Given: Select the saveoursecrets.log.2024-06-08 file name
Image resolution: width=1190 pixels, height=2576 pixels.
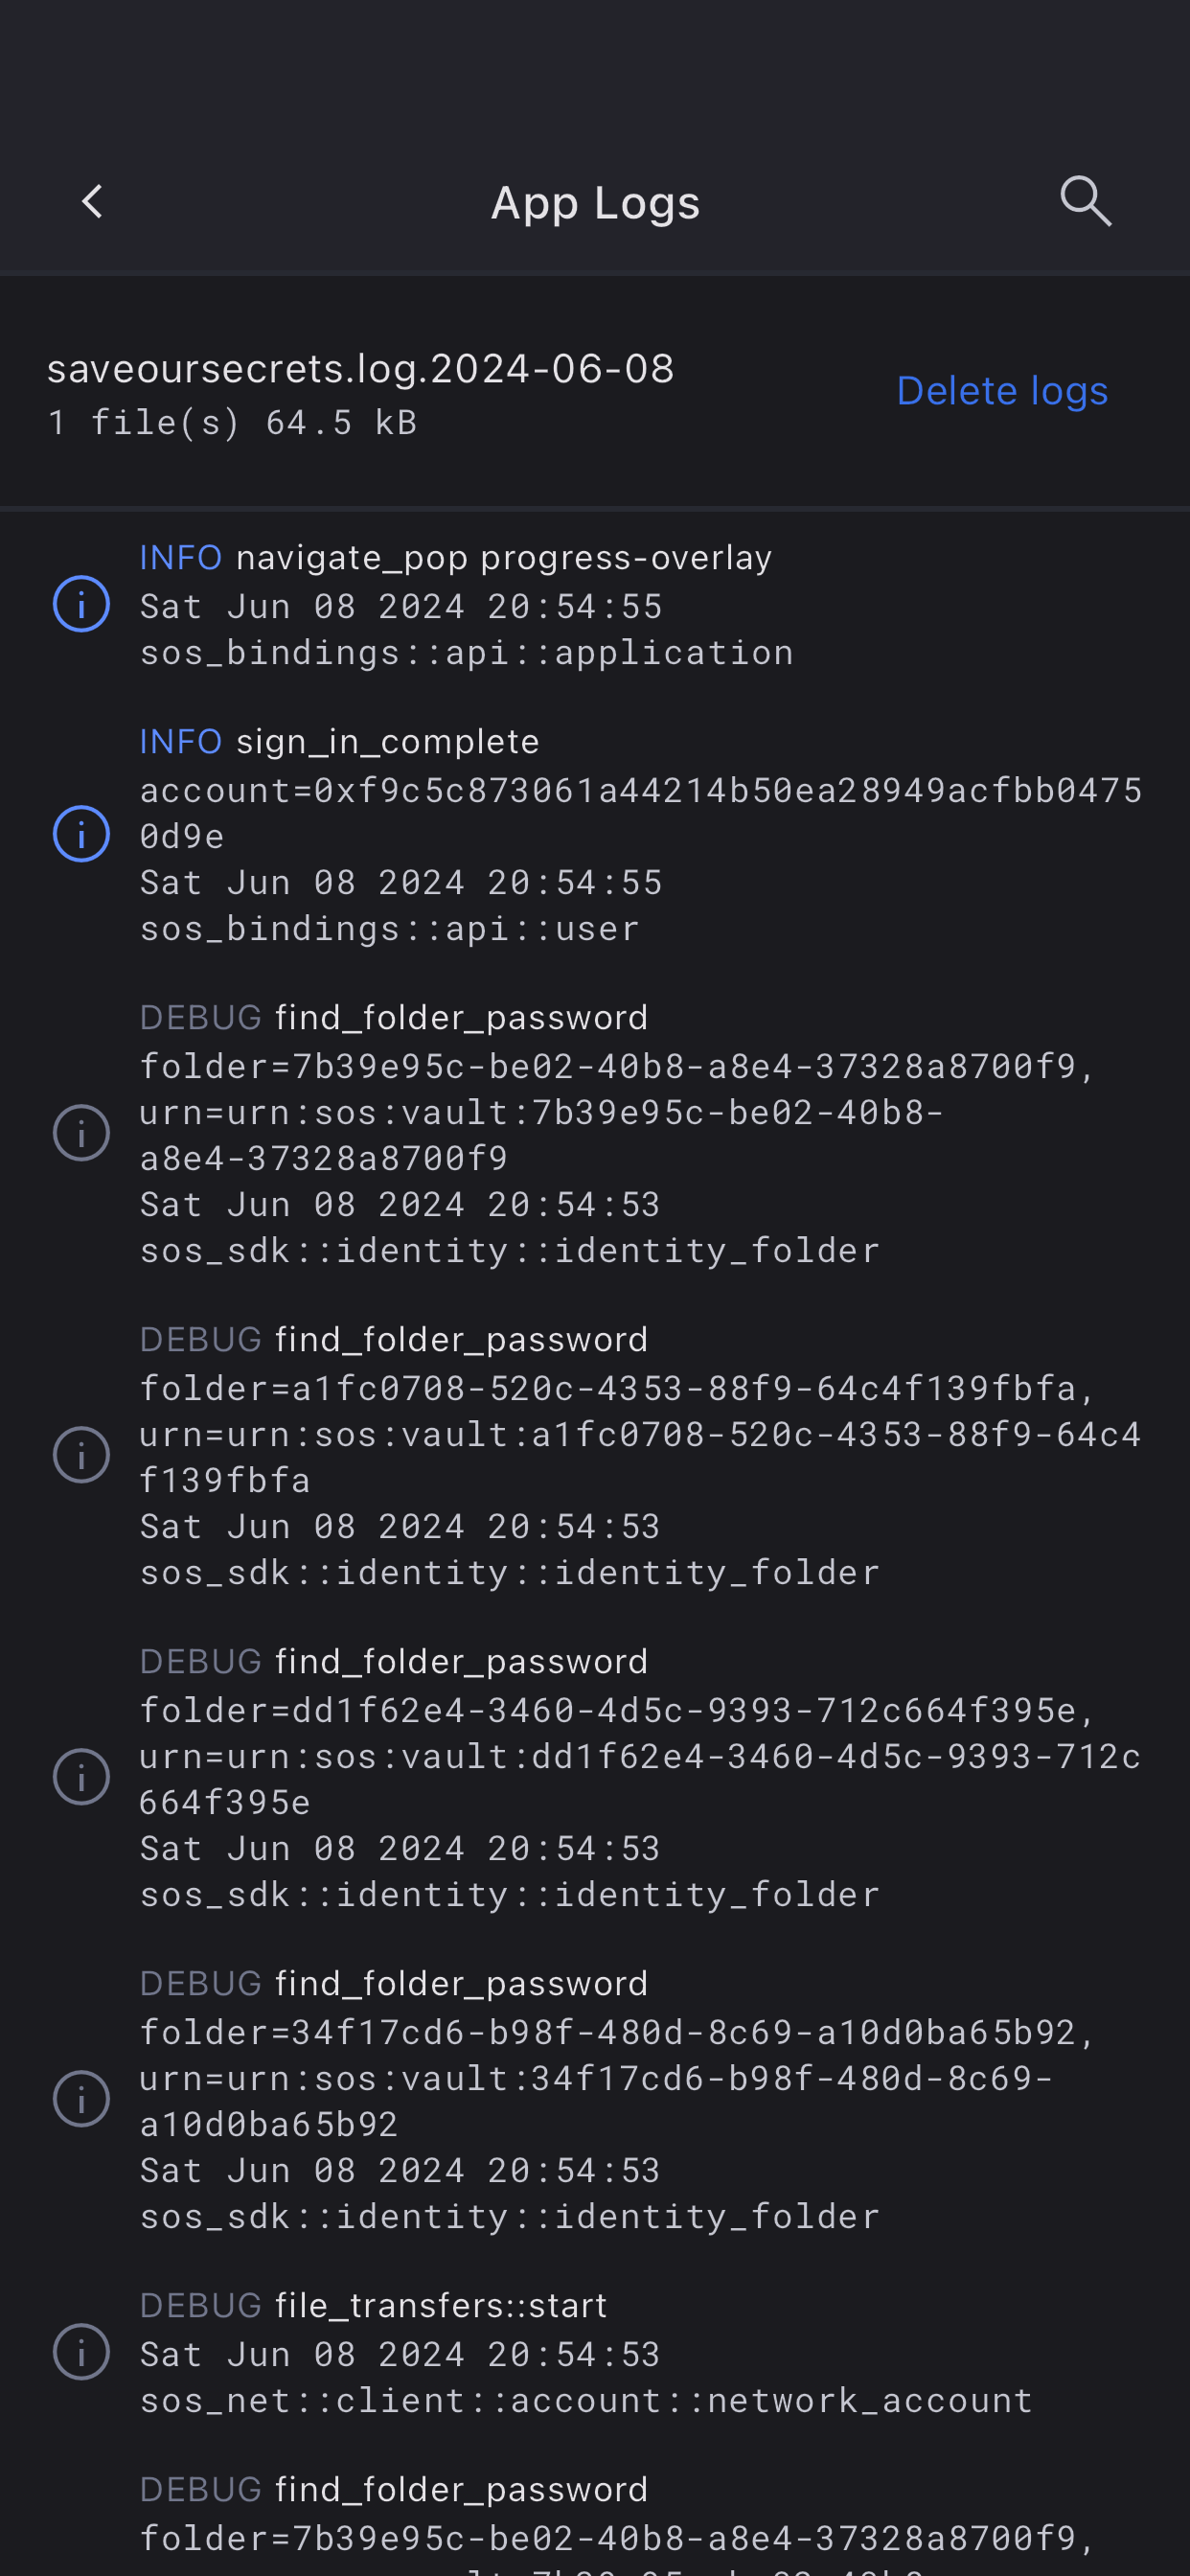Looking at the screenshot, I should pos(361,369).
